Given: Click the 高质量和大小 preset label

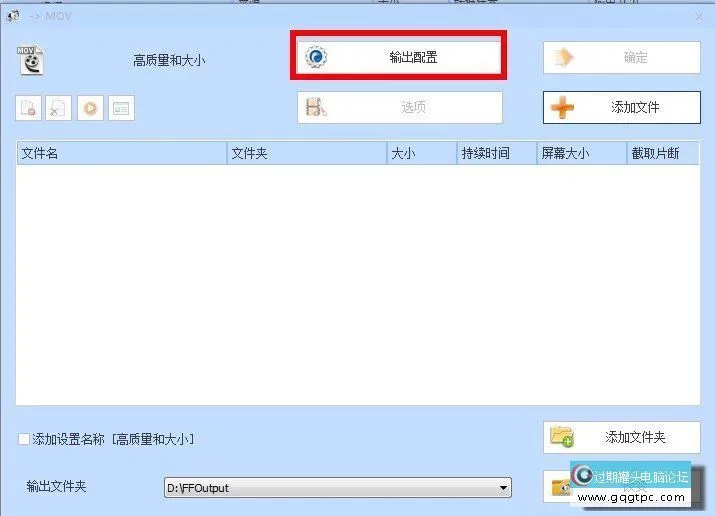Looking at the screenshot, I should click(x=169, y=60).
